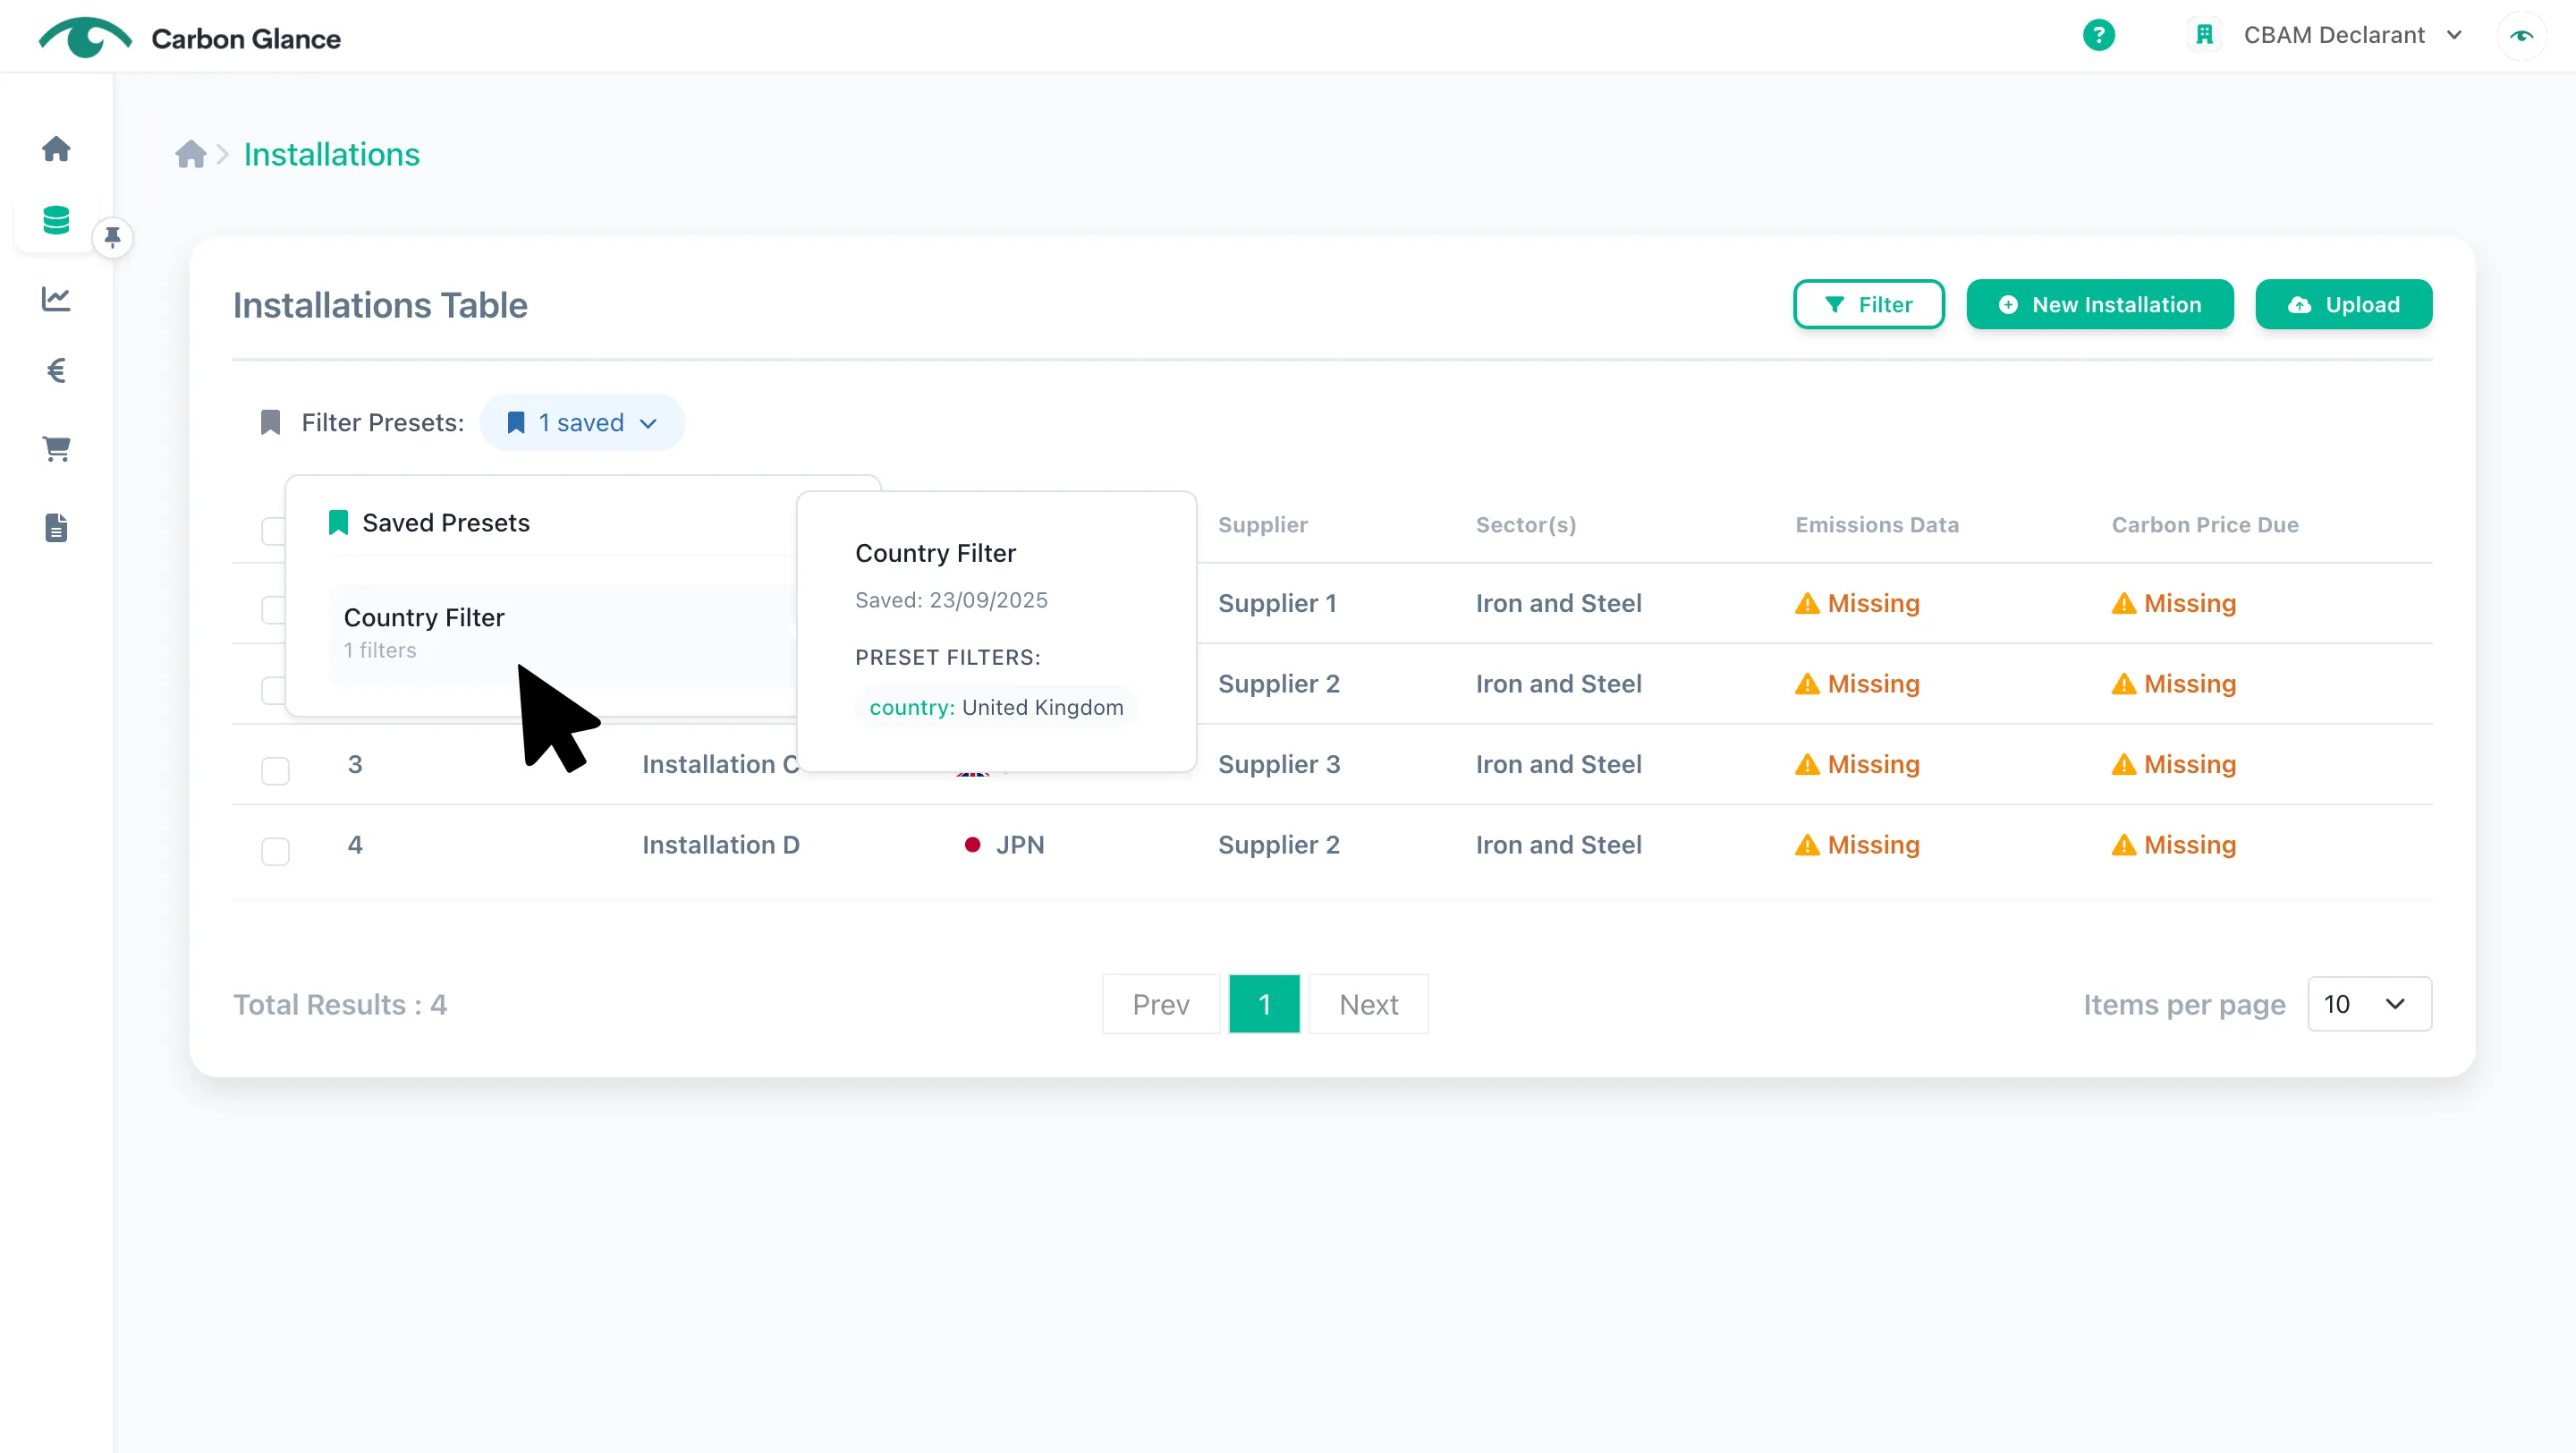Open the database icon in sidebar
Screen dimensions: 2576x1453
pos(56,220)
